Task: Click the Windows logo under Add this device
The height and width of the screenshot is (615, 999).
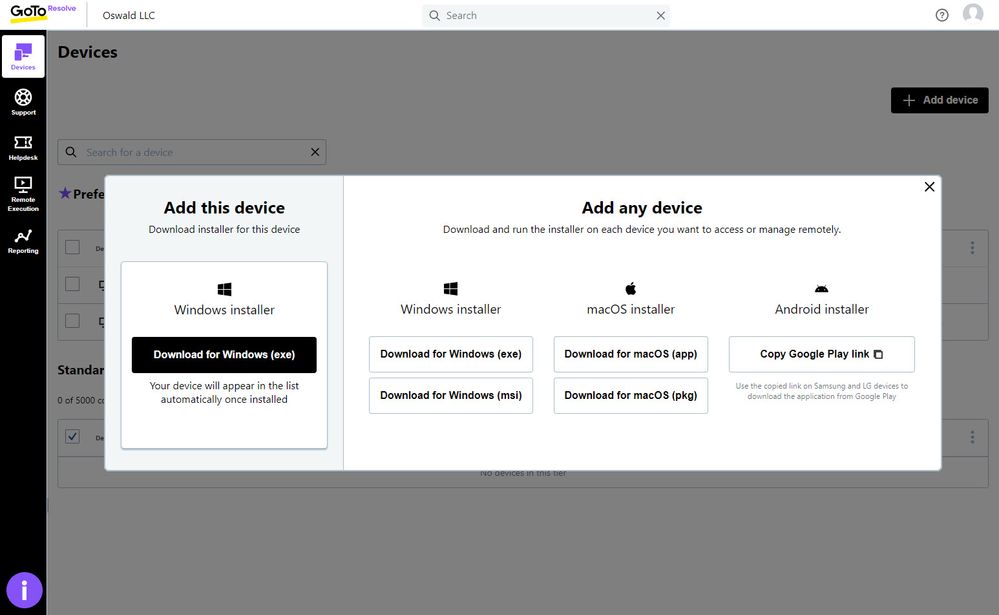Action: [x=224, y=289]
